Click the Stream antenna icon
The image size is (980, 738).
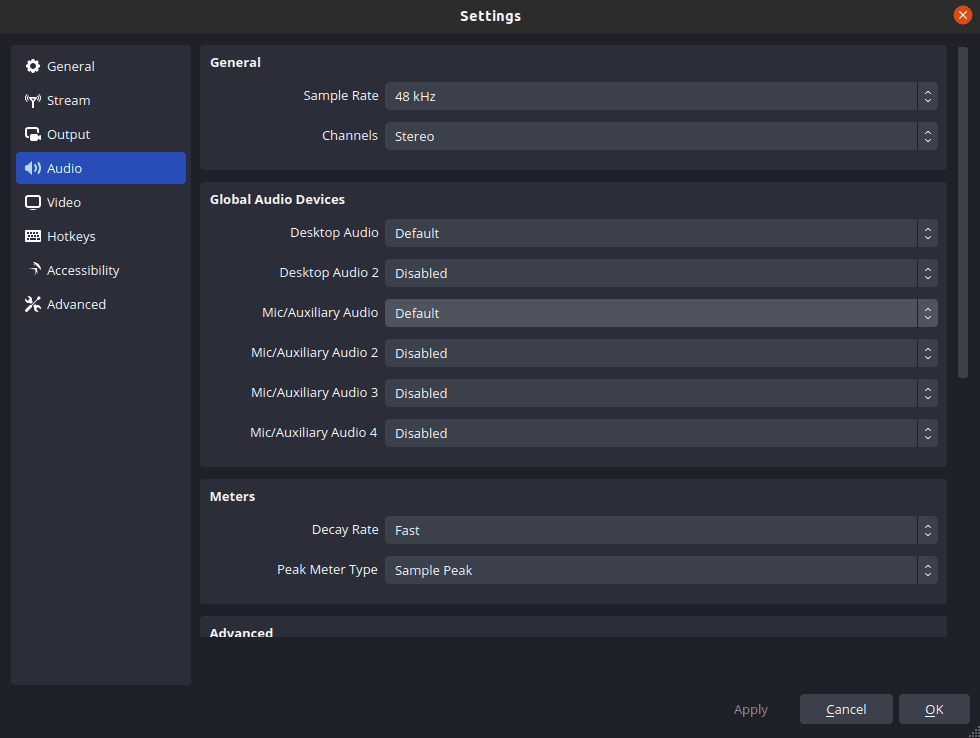pyautogui.click(x=33, y=100)
